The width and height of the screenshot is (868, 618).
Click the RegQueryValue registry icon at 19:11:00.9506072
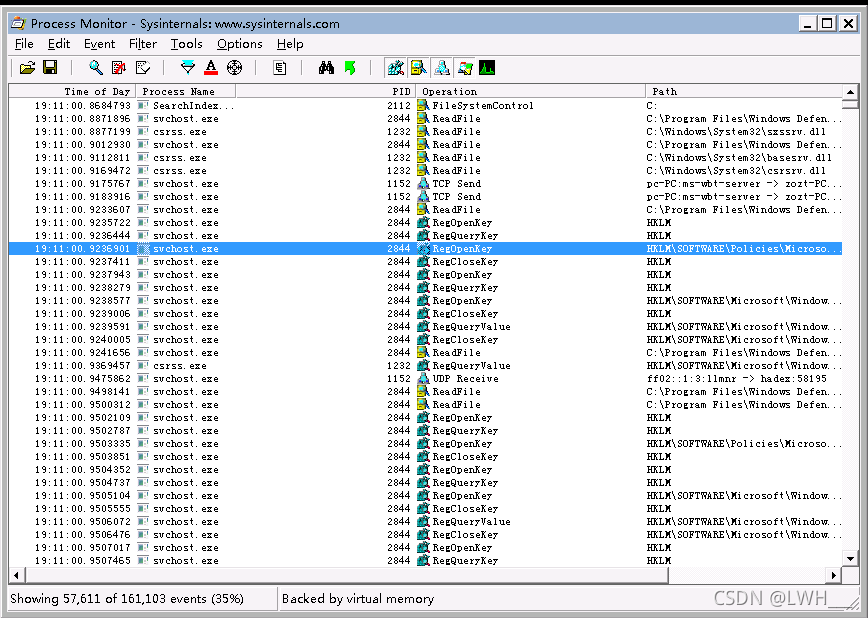pyautogui.click(x=423, y=521)
